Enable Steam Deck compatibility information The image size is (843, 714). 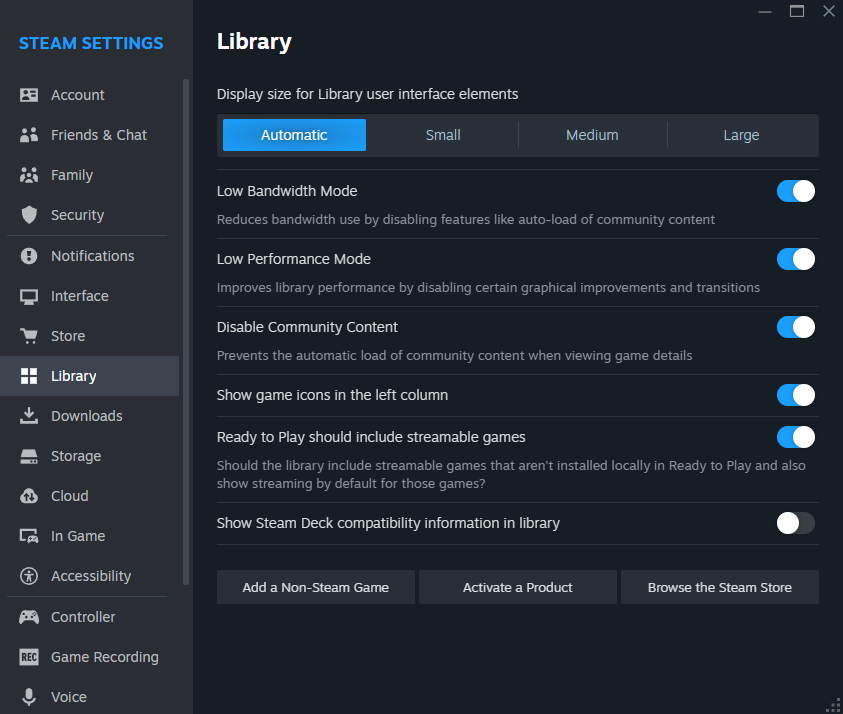tap(795, 522)
